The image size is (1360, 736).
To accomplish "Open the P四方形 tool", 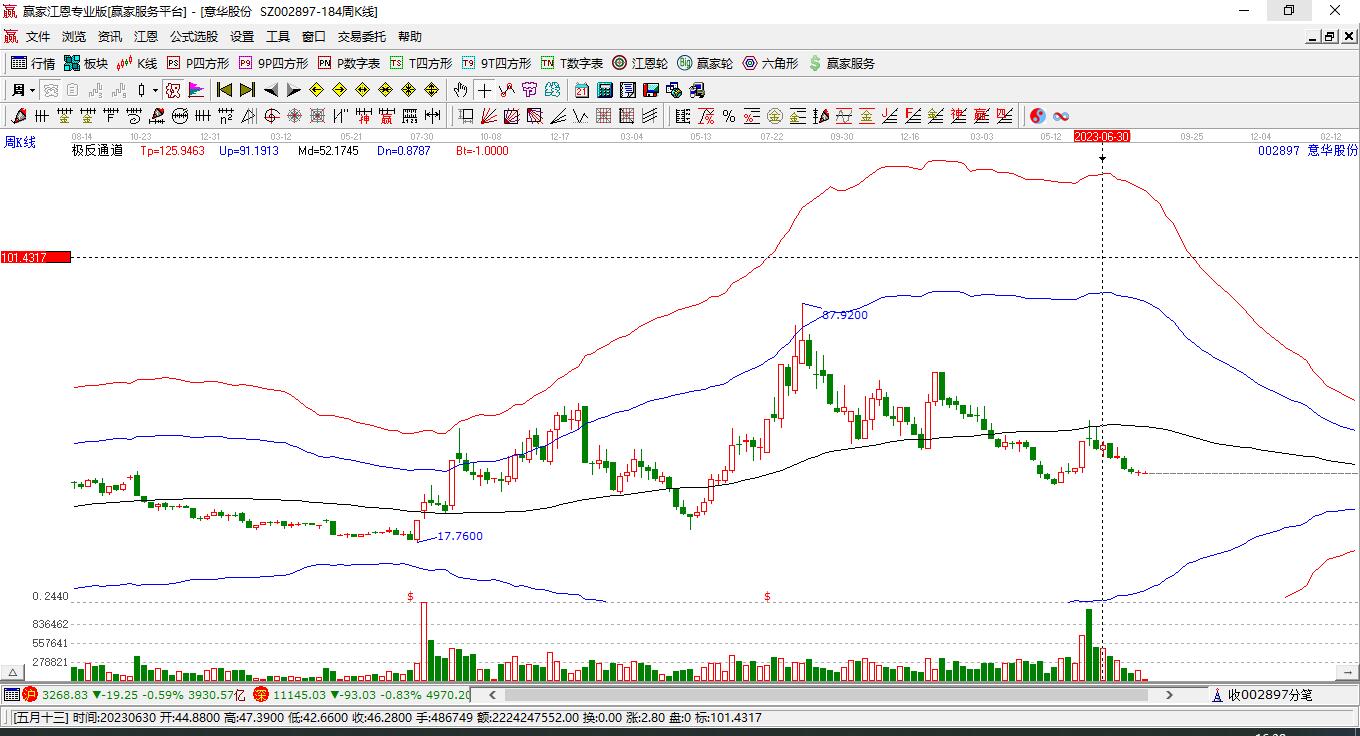I will point(197,63).
